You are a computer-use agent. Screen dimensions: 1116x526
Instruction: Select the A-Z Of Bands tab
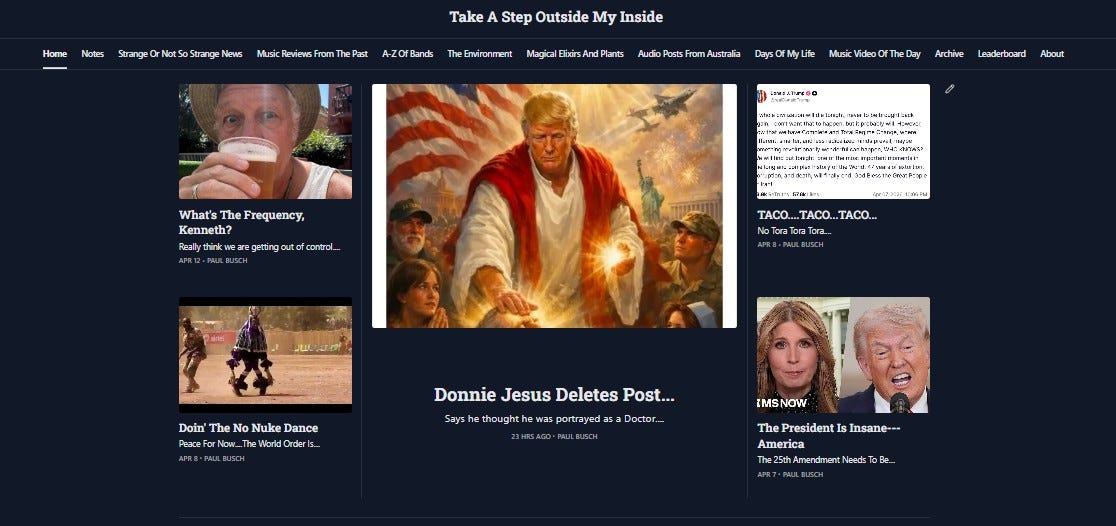408,53
